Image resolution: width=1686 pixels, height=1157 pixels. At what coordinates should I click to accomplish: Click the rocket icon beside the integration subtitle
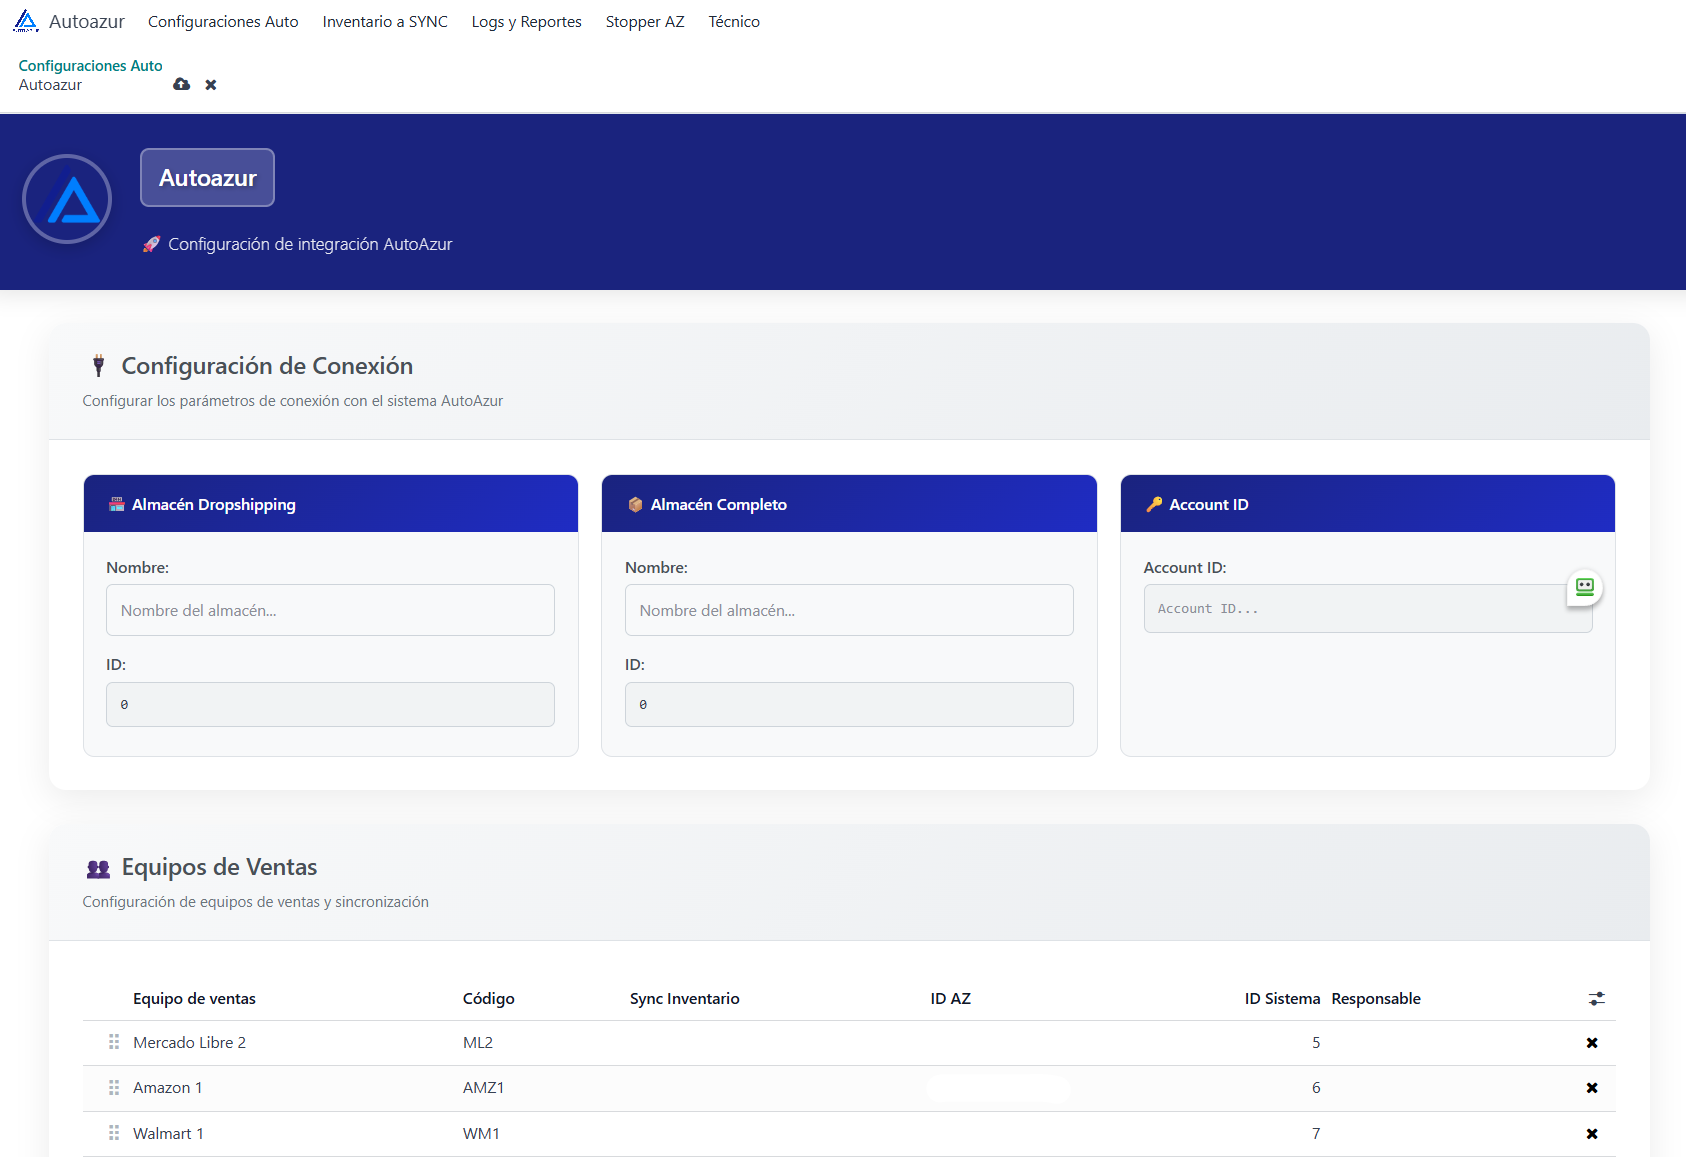pyautogui.click(x=152, y=243)
